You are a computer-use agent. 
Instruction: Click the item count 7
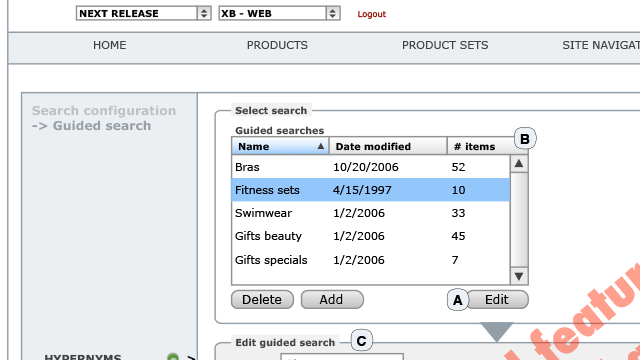(455, 260)
